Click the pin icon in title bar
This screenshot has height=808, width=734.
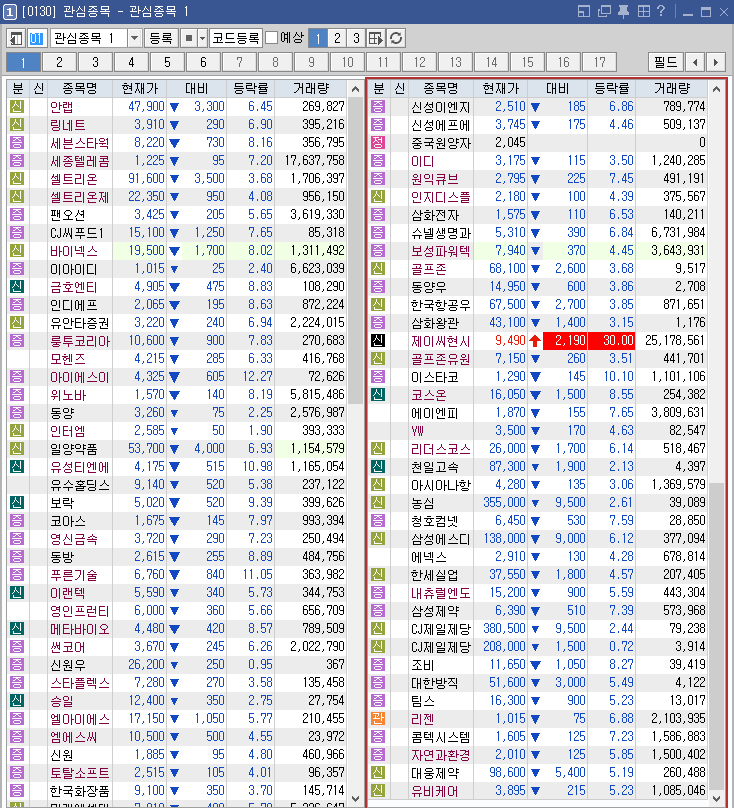624,11
